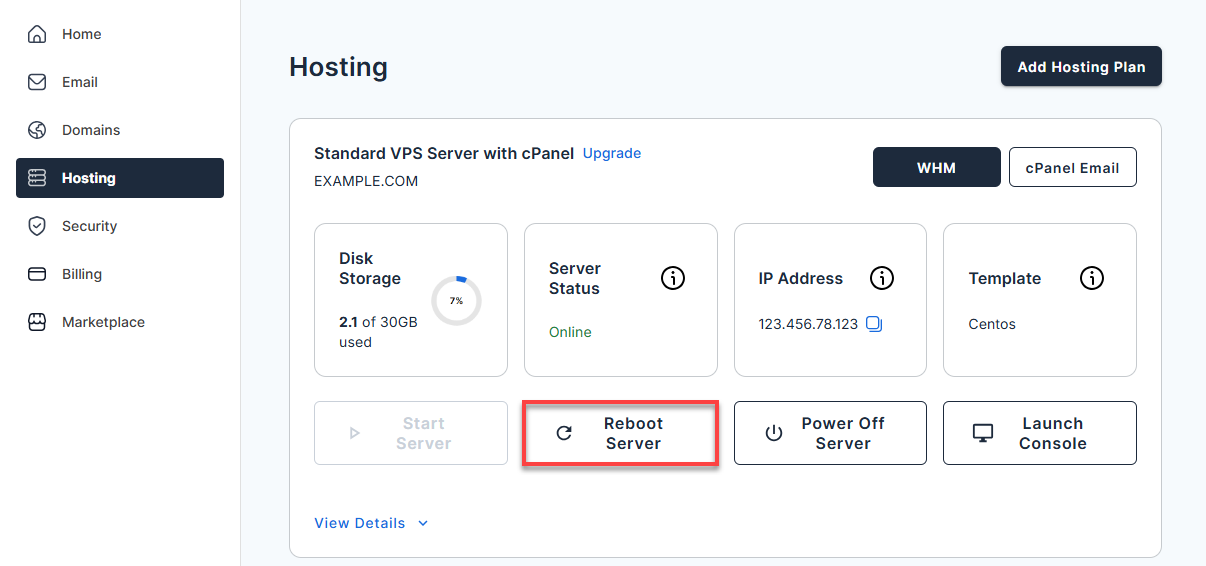Click the play triangle on Start Server
Image resolution: width=1206 pixels, height=566 pixels.
(x=354, y=433)
